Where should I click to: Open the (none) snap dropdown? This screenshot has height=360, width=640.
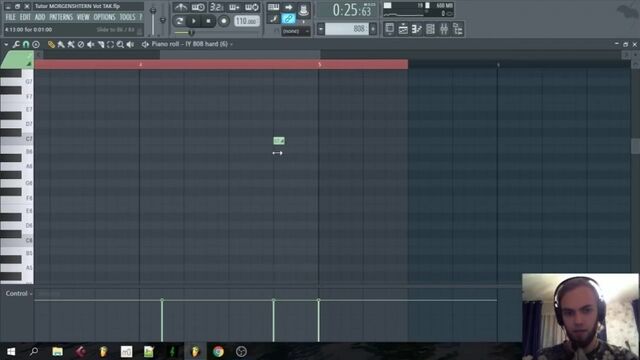click(296, 31)
